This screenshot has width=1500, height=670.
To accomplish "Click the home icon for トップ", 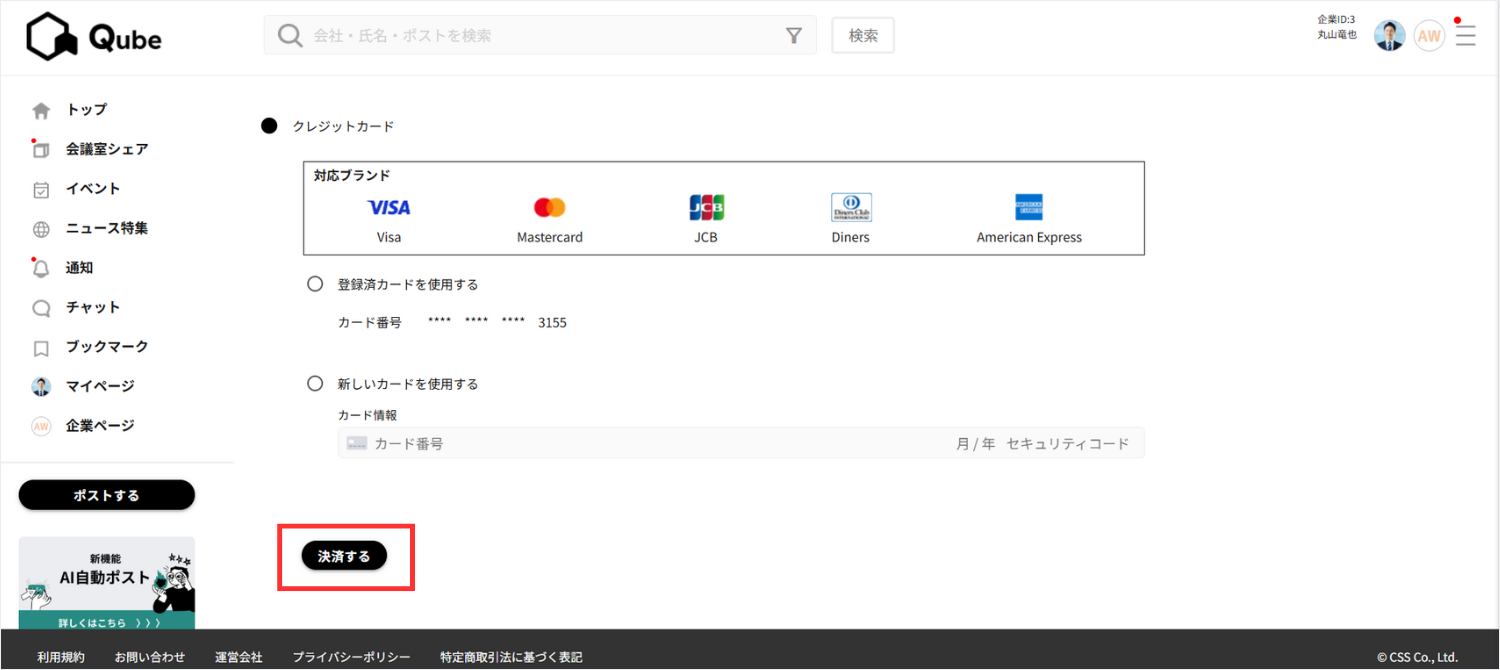I will [41, 110].
